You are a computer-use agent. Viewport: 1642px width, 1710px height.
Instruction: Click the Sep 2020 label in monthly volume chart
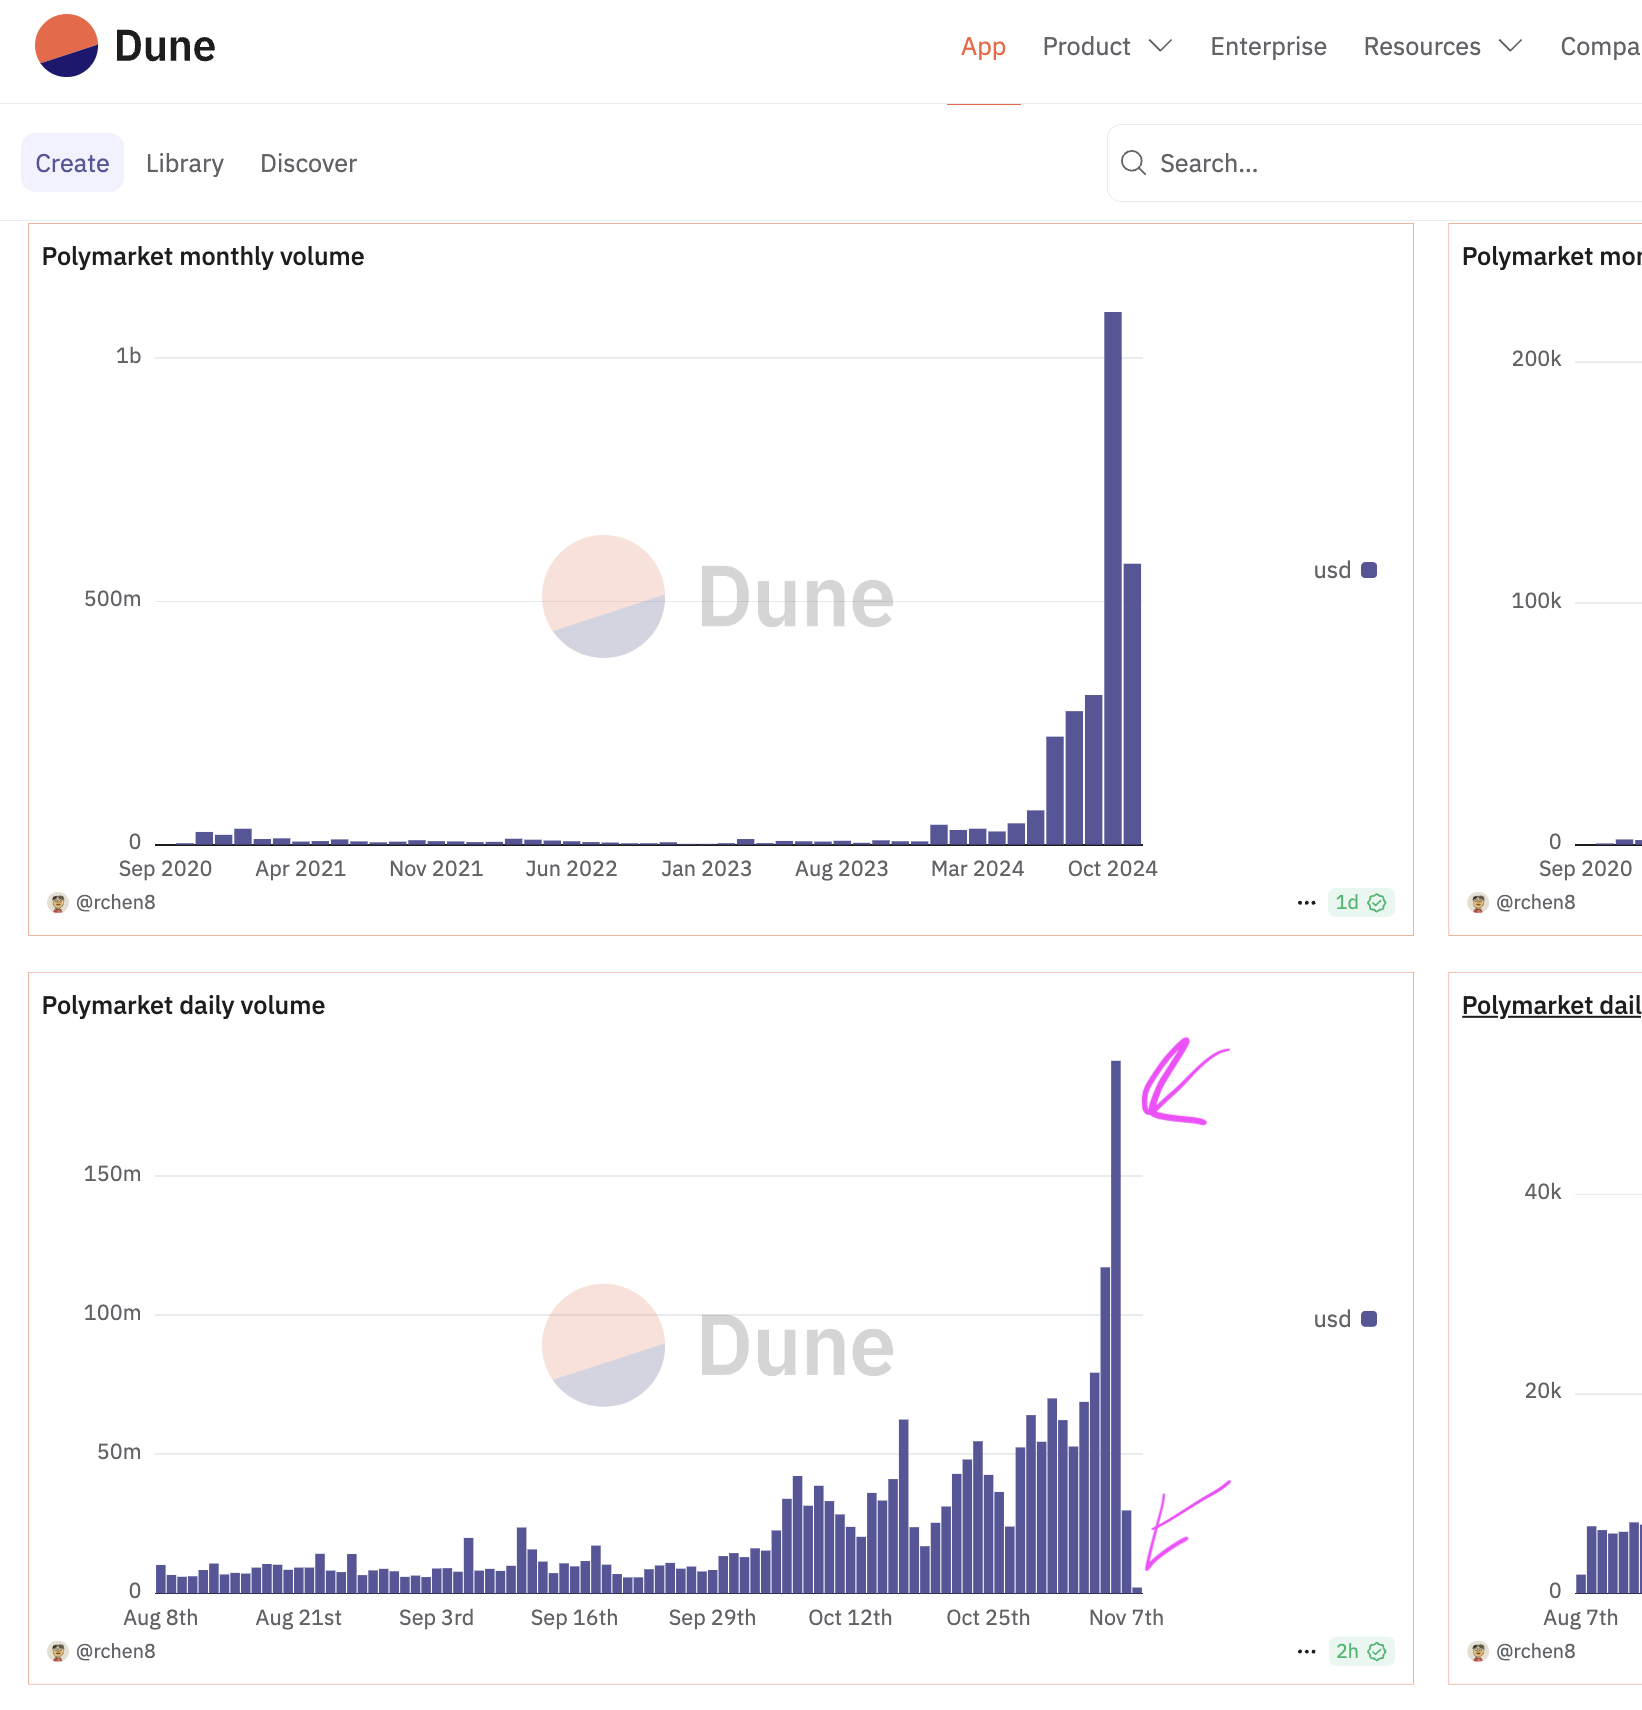point(165,869)
